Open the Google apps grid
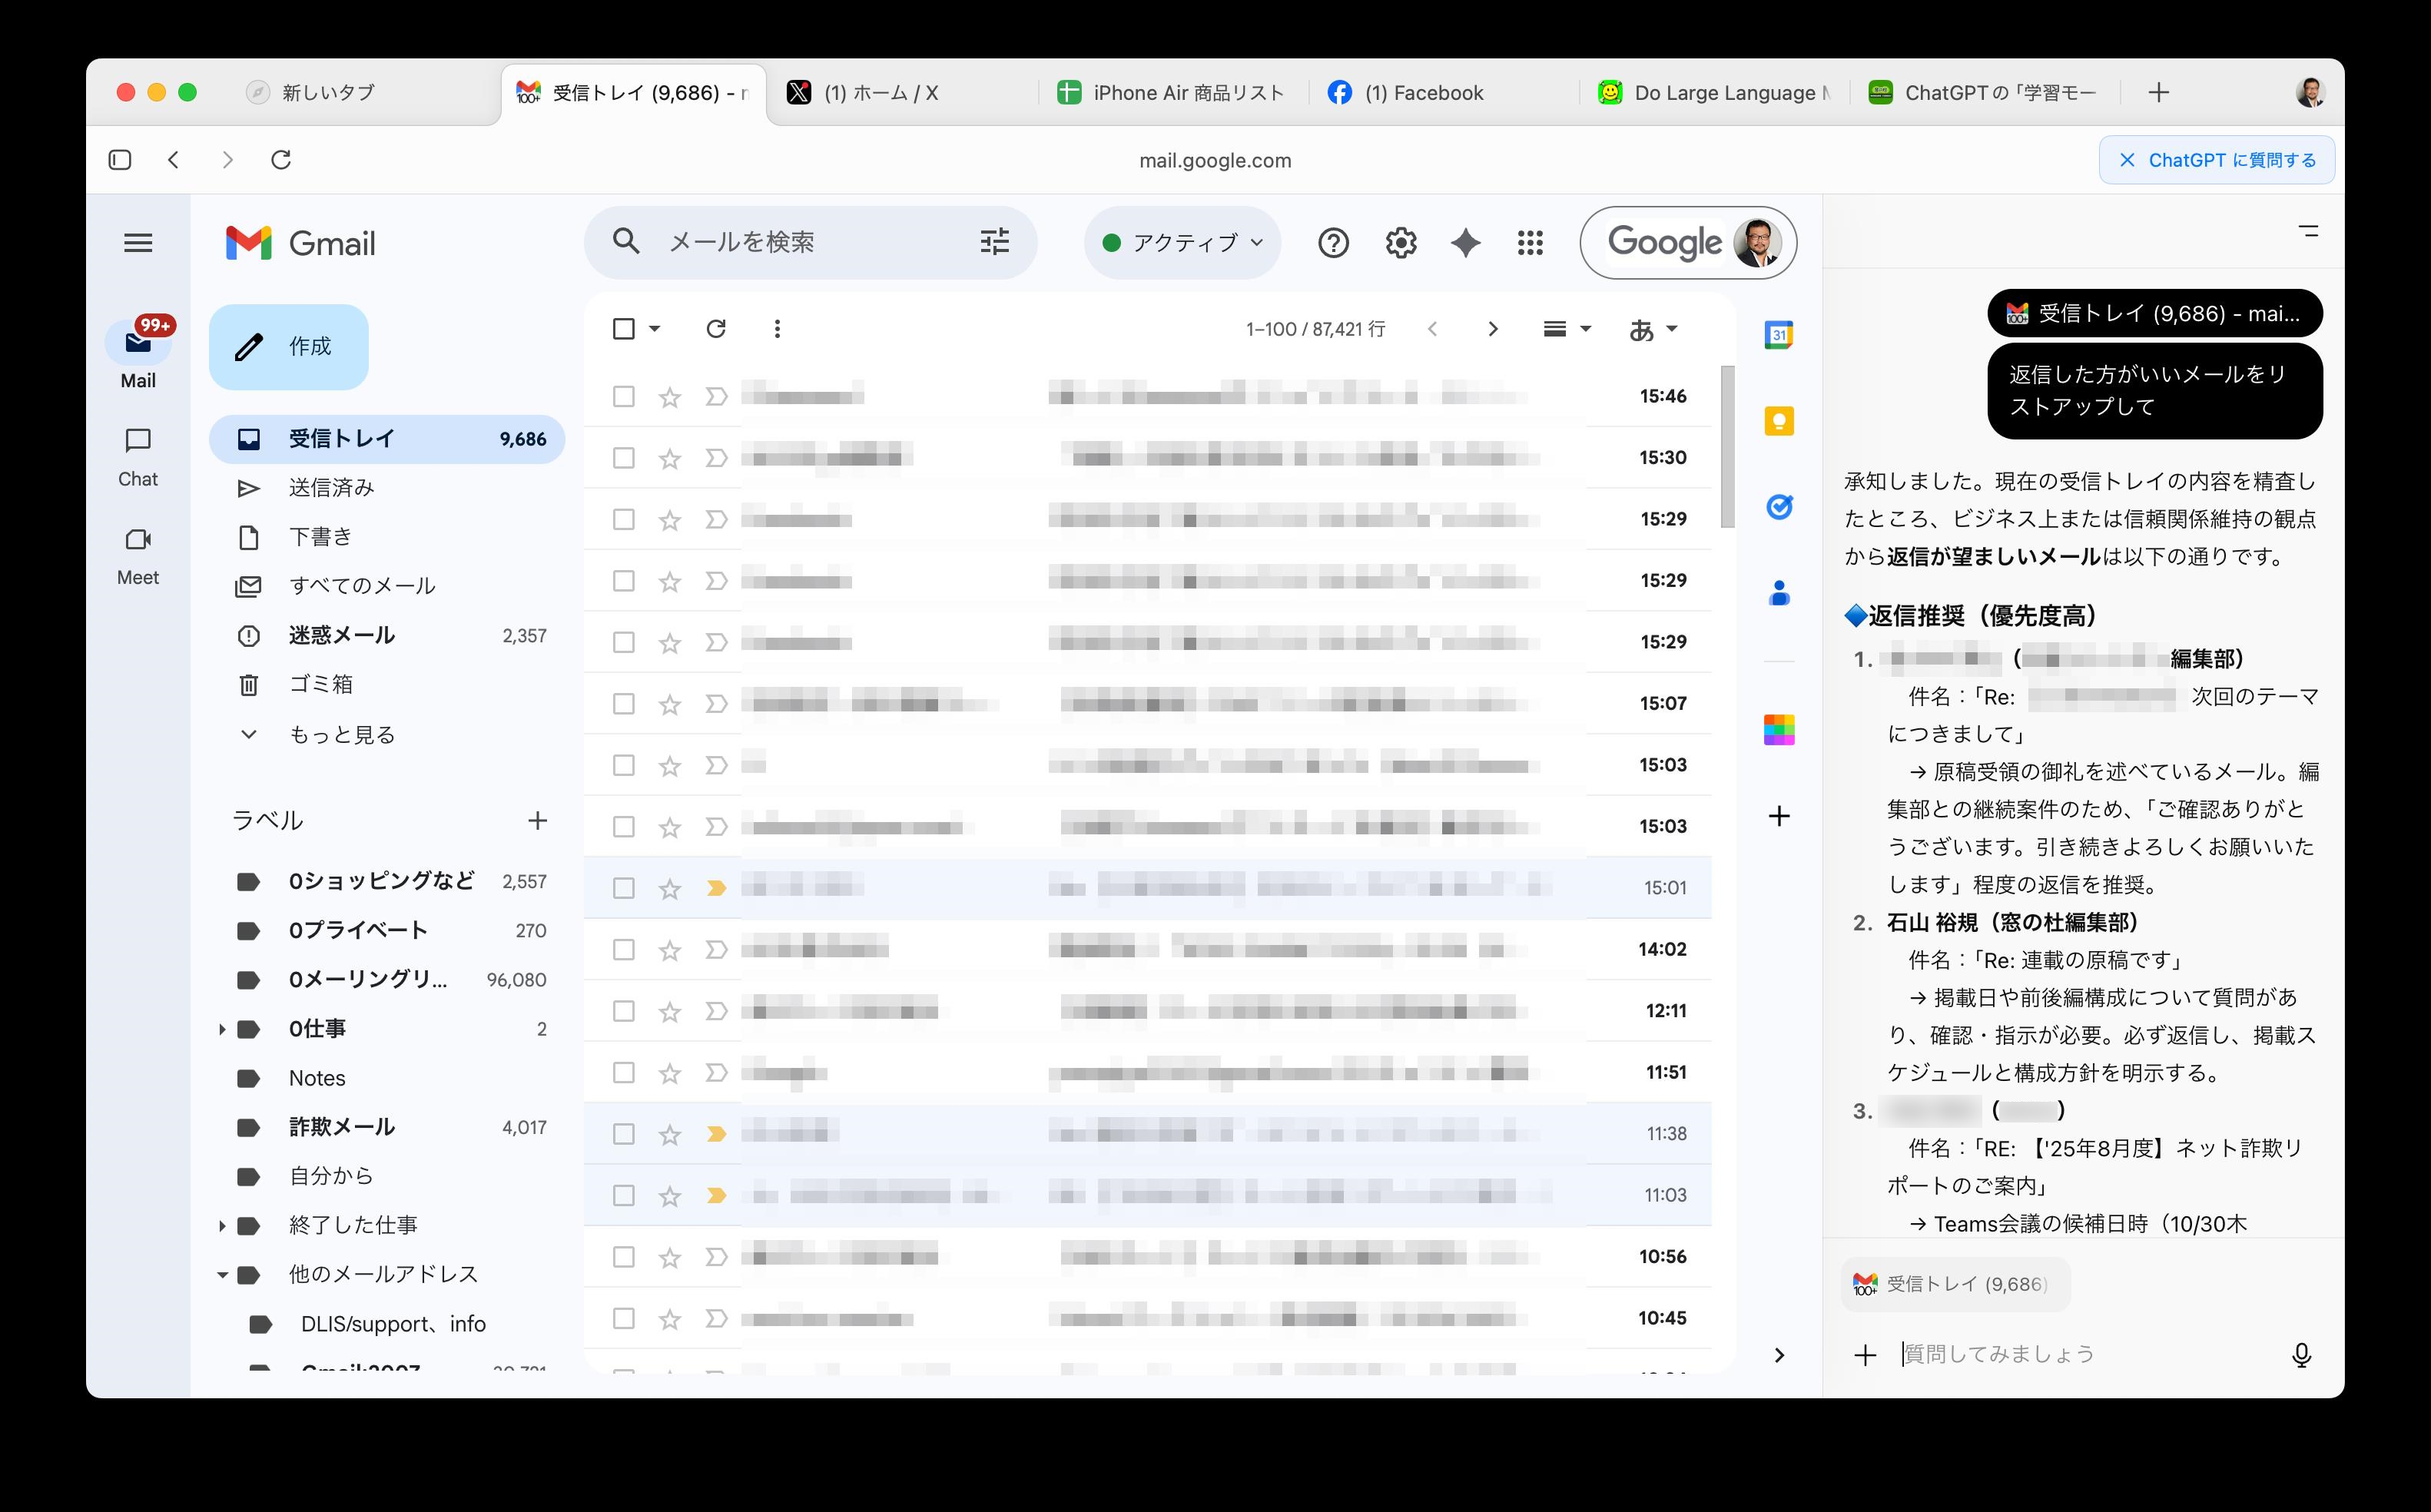Image resolution: width=2431 pixels, height=1512 pixels. pyautogui.click(x=1530, y=242)
